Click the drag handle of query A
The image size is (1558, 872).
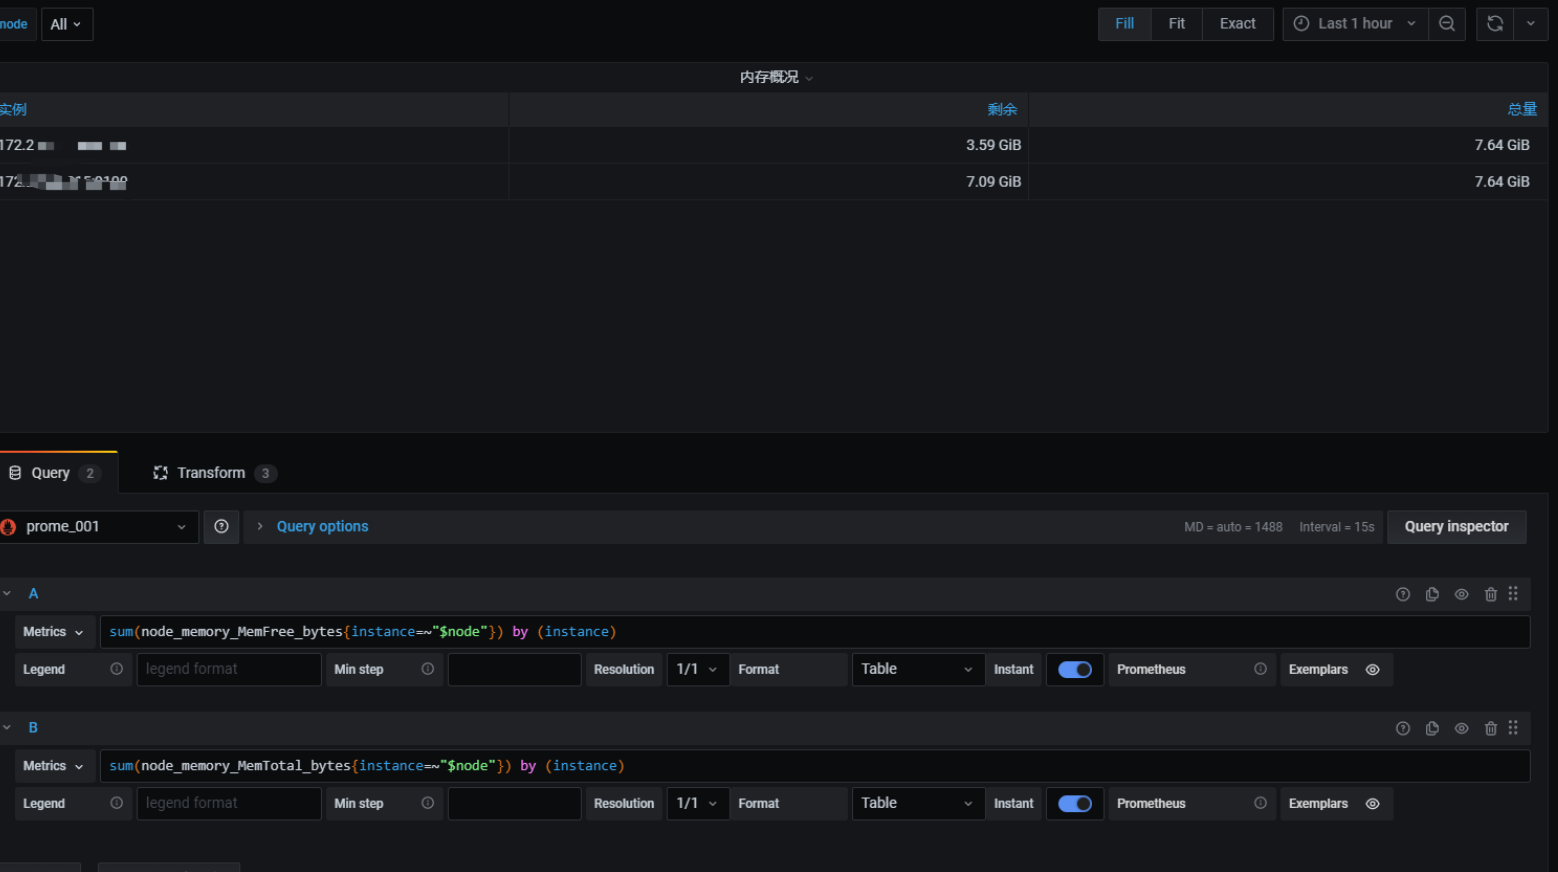point(1513,594)
